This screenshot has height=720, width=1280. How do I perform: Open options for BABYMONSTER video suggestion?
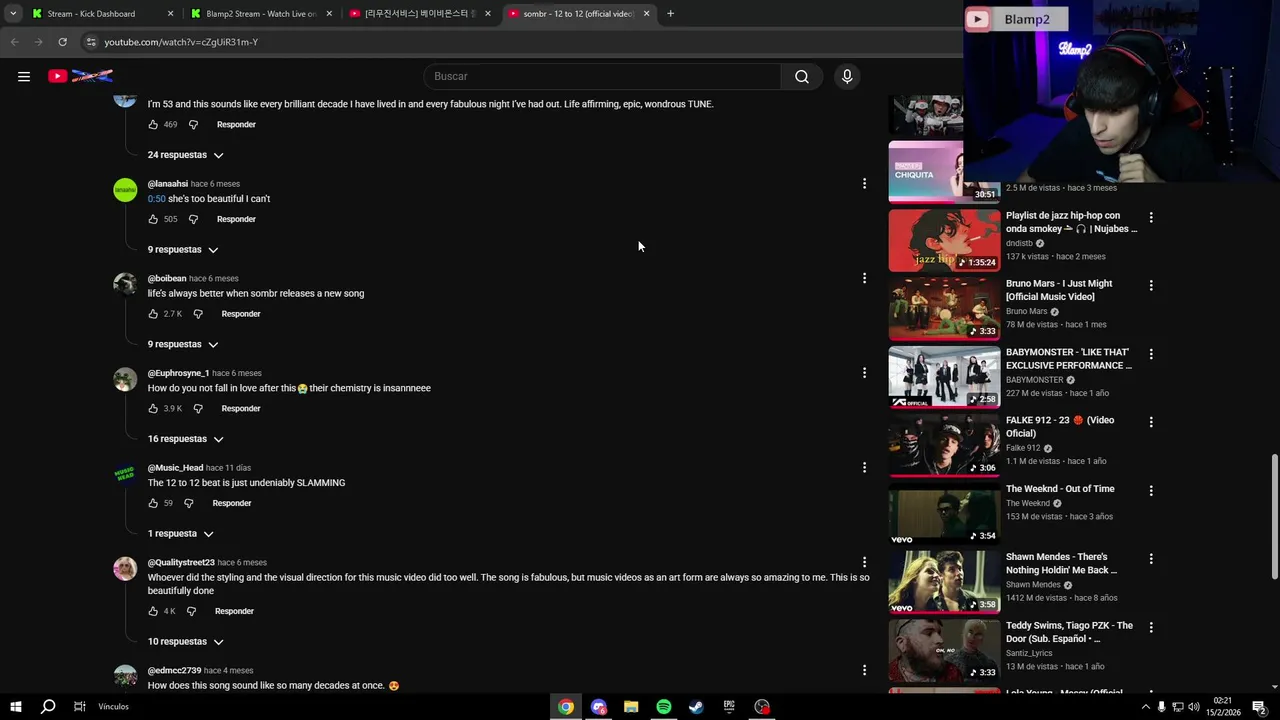1151,354
